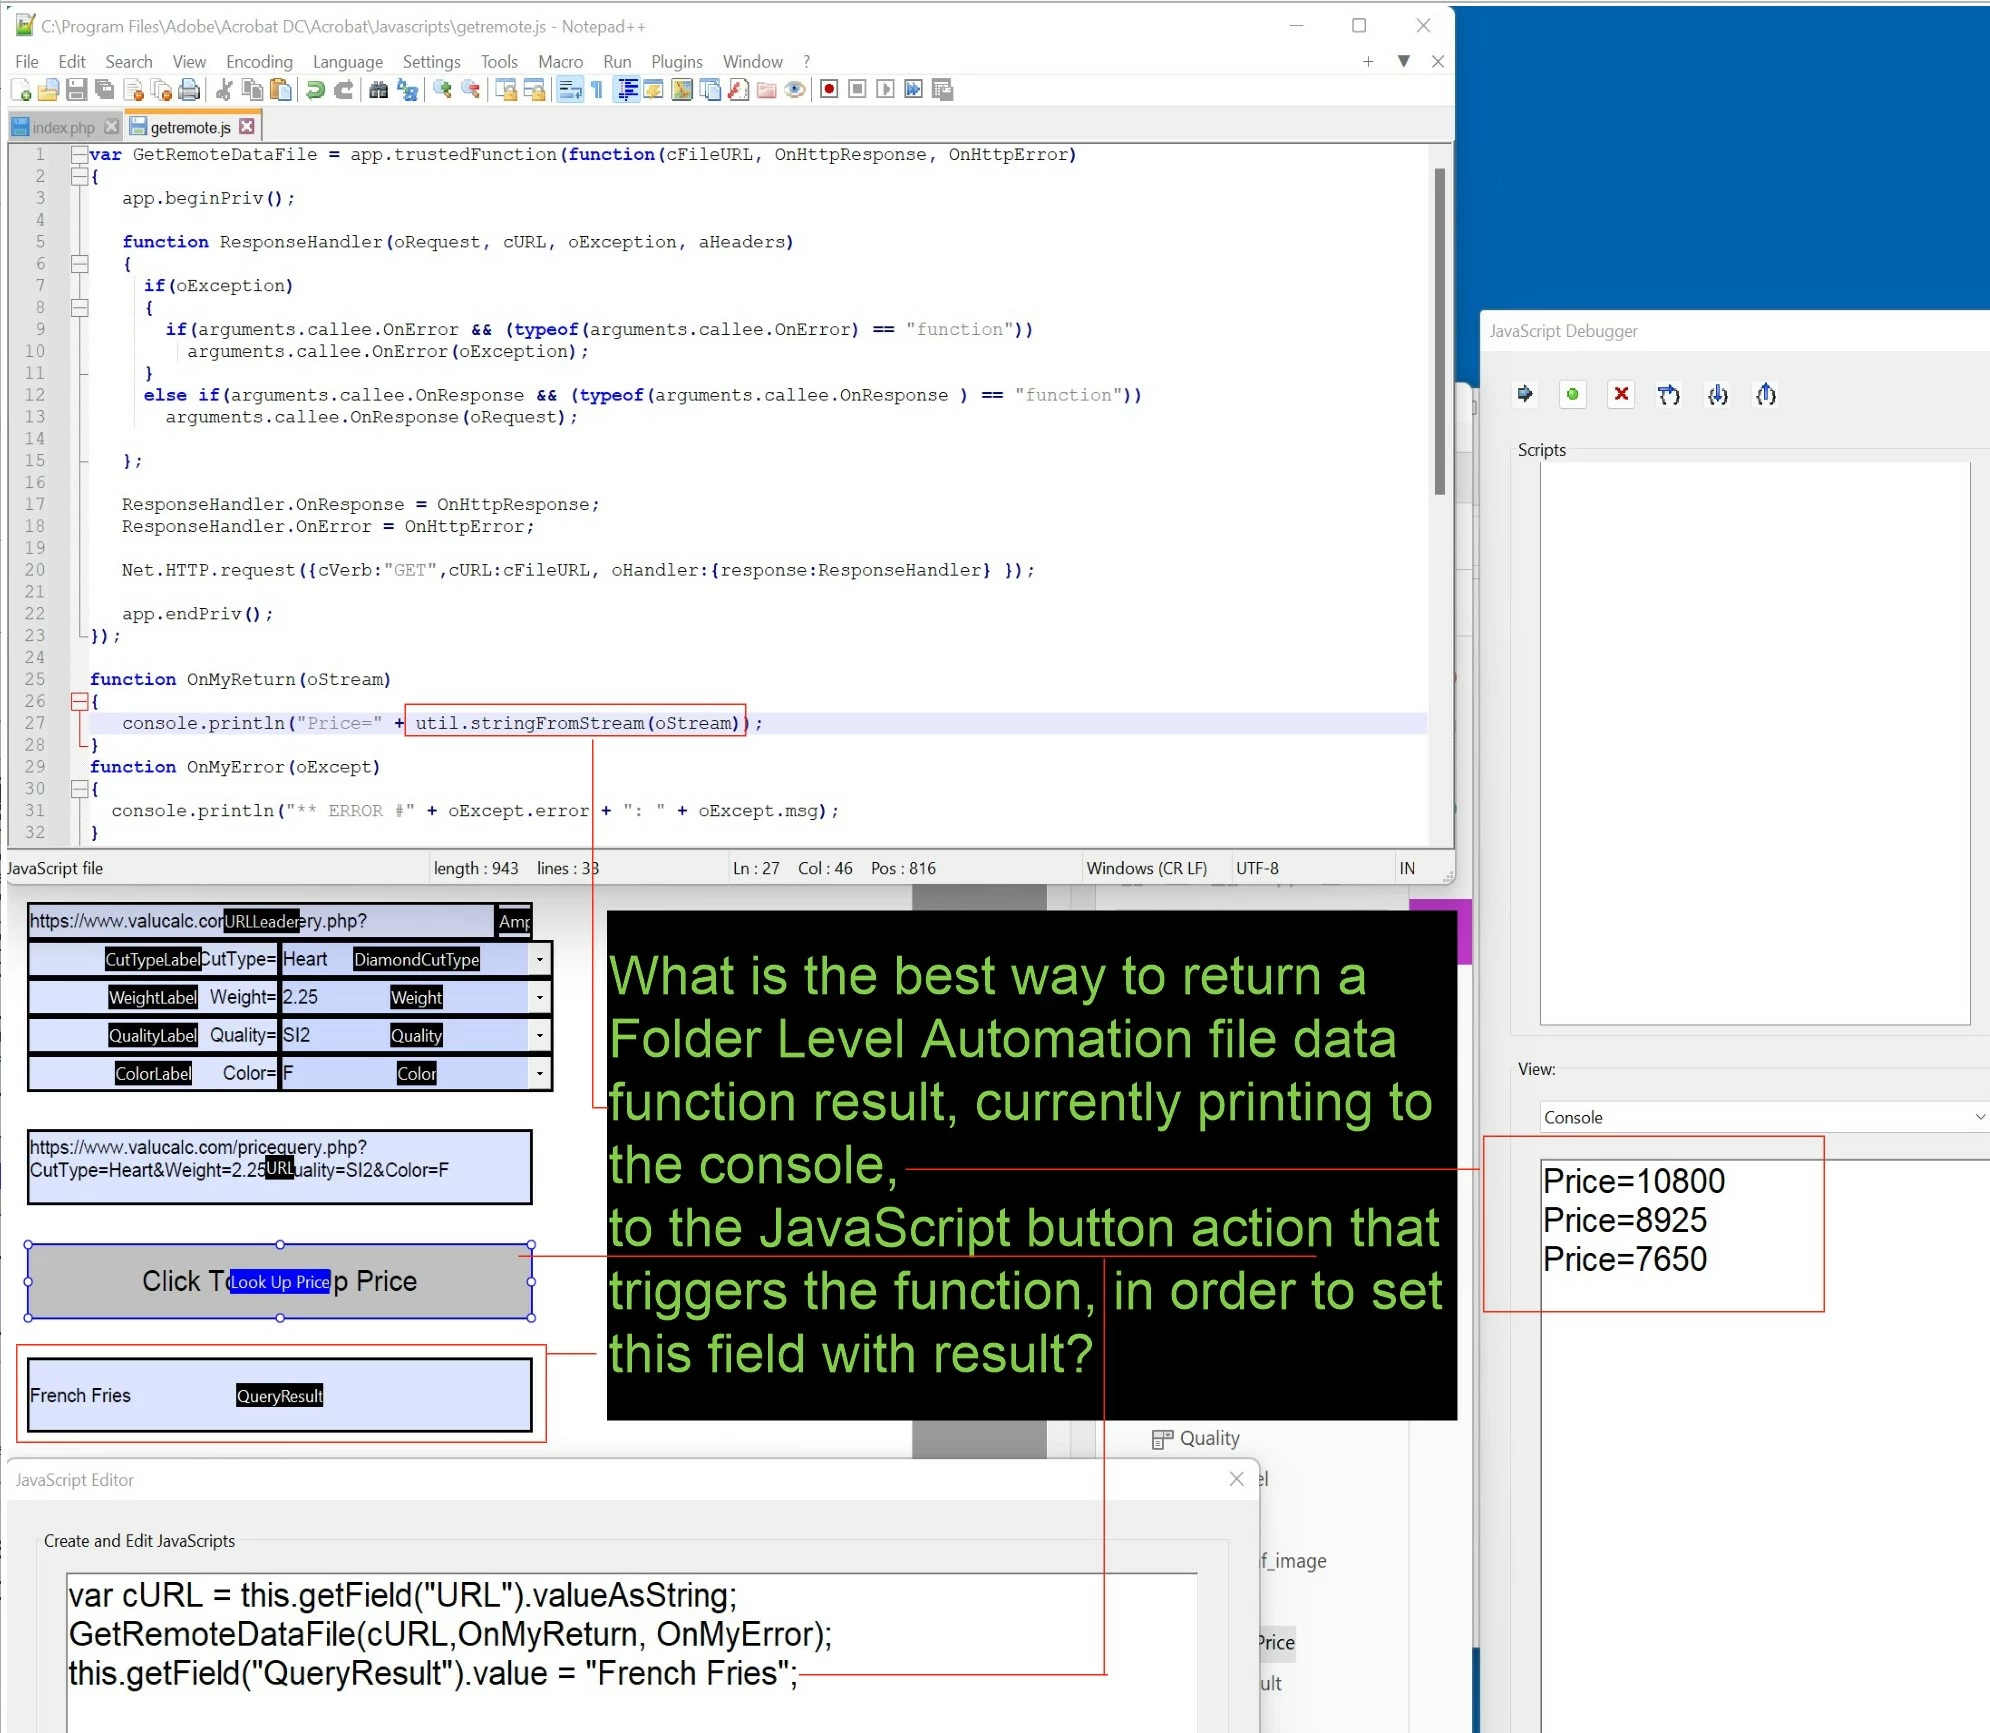1990x1733 pixels.
Task: Close the JavaScript Editor dialog
Action: 1237,1479
